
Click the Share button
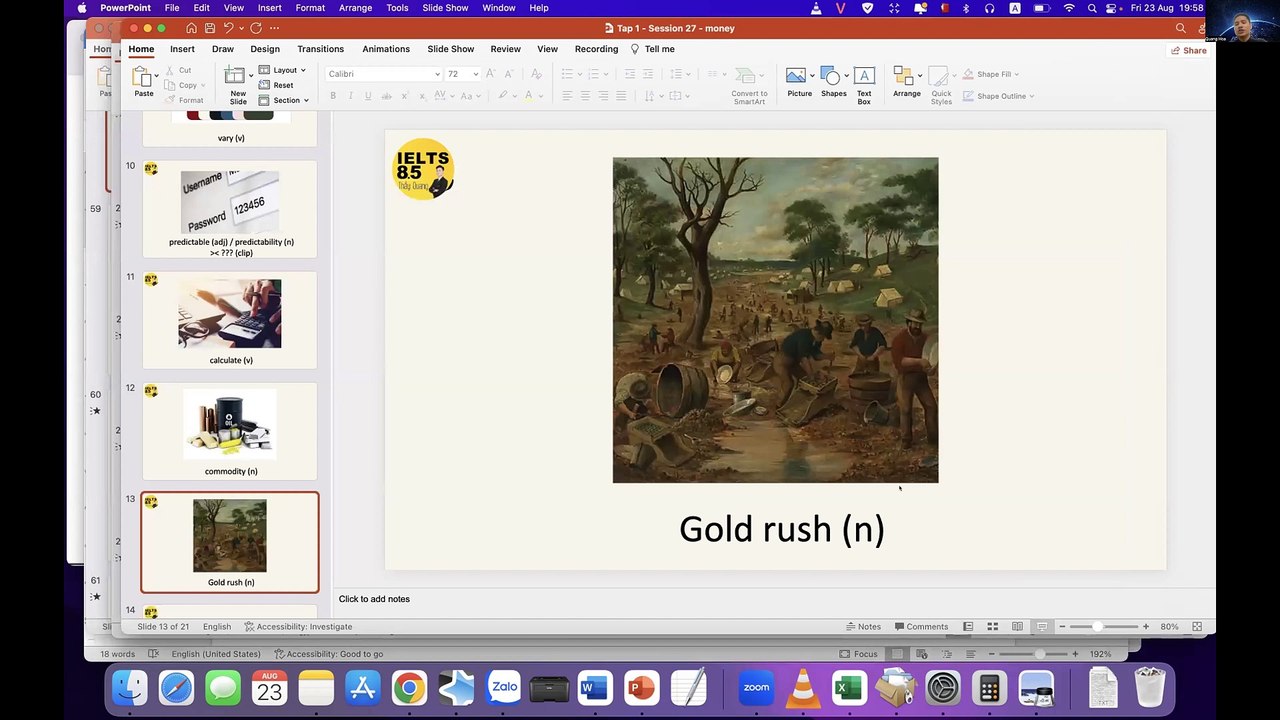[1189, 50]
